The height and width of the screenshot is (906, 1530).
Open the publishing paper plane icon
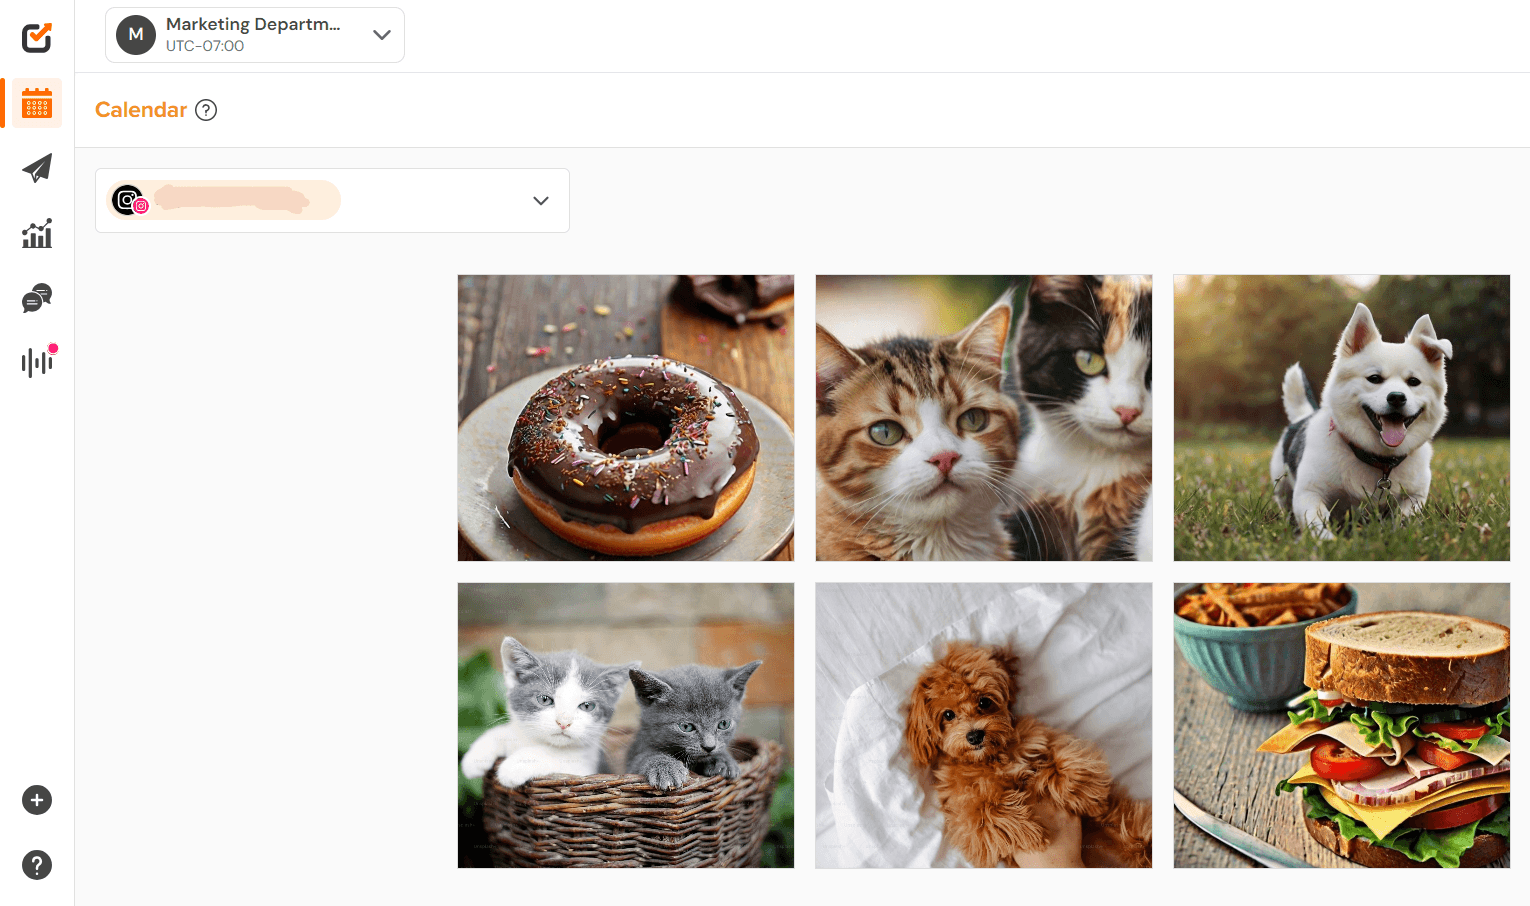tap(36, 168)
